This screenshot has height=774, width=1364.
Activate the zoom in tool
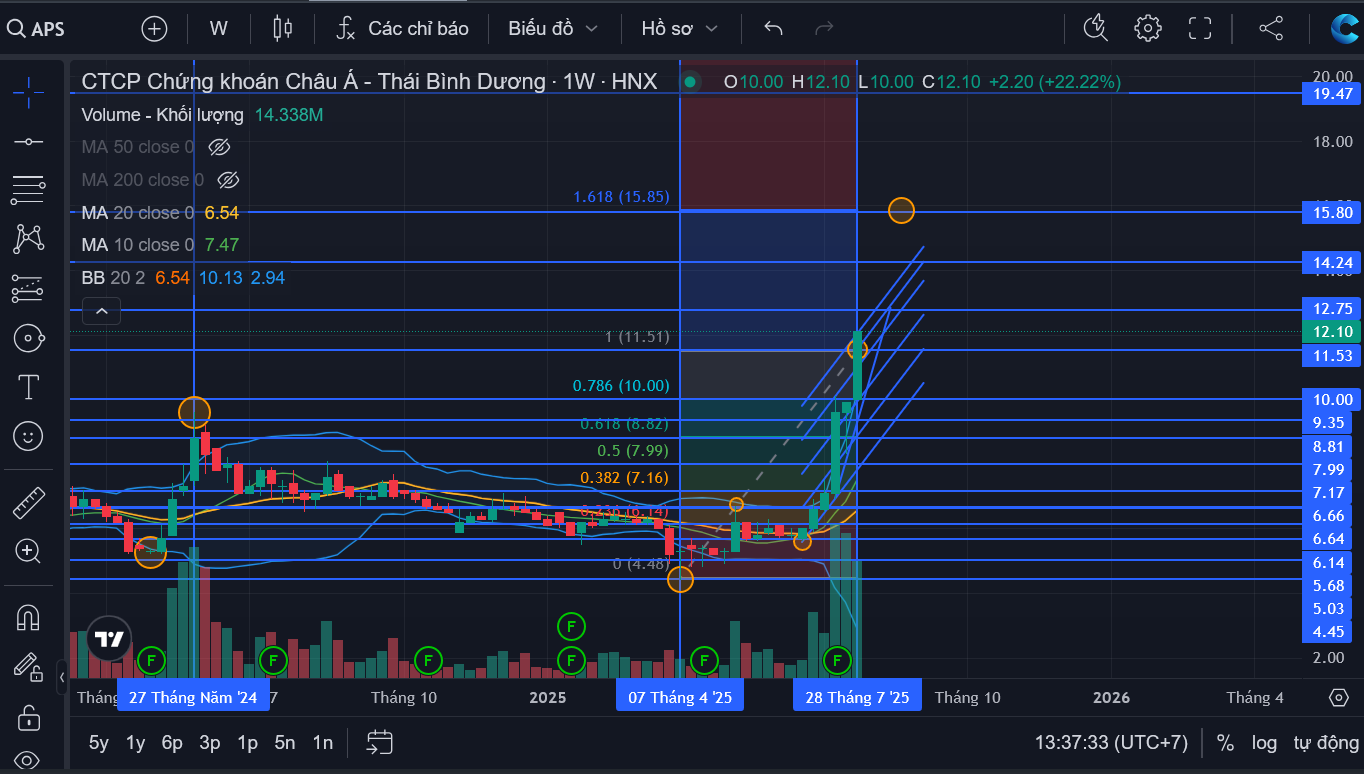click(28, 551)
